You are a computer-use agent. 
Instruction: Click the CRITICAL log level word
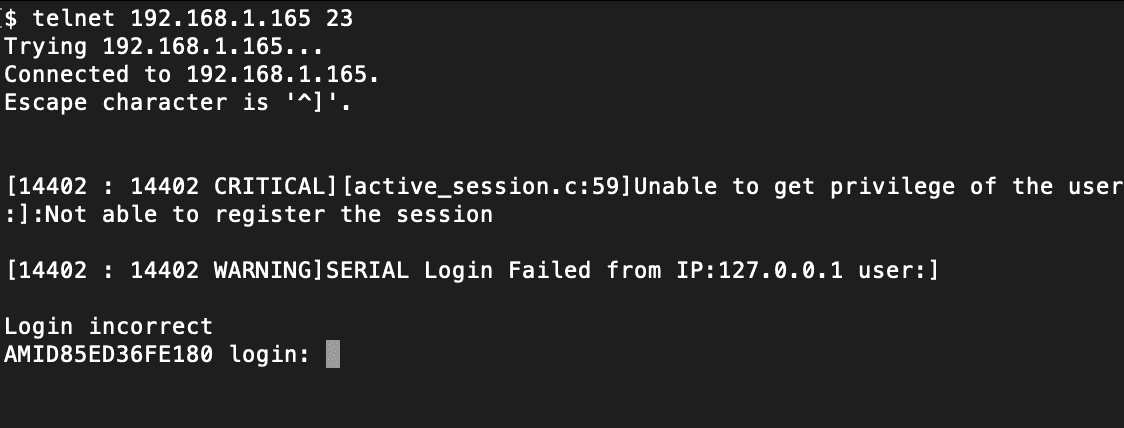click(270, 187)
